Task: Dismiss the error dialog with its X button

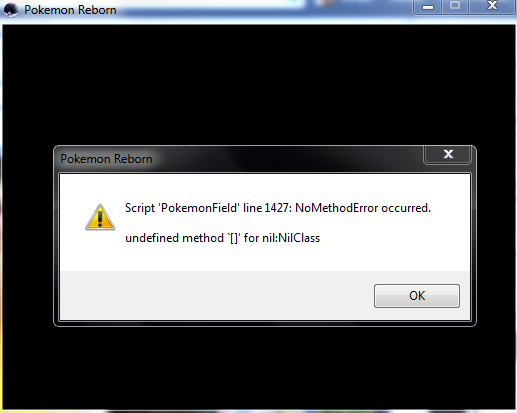Action: [448, 154]
